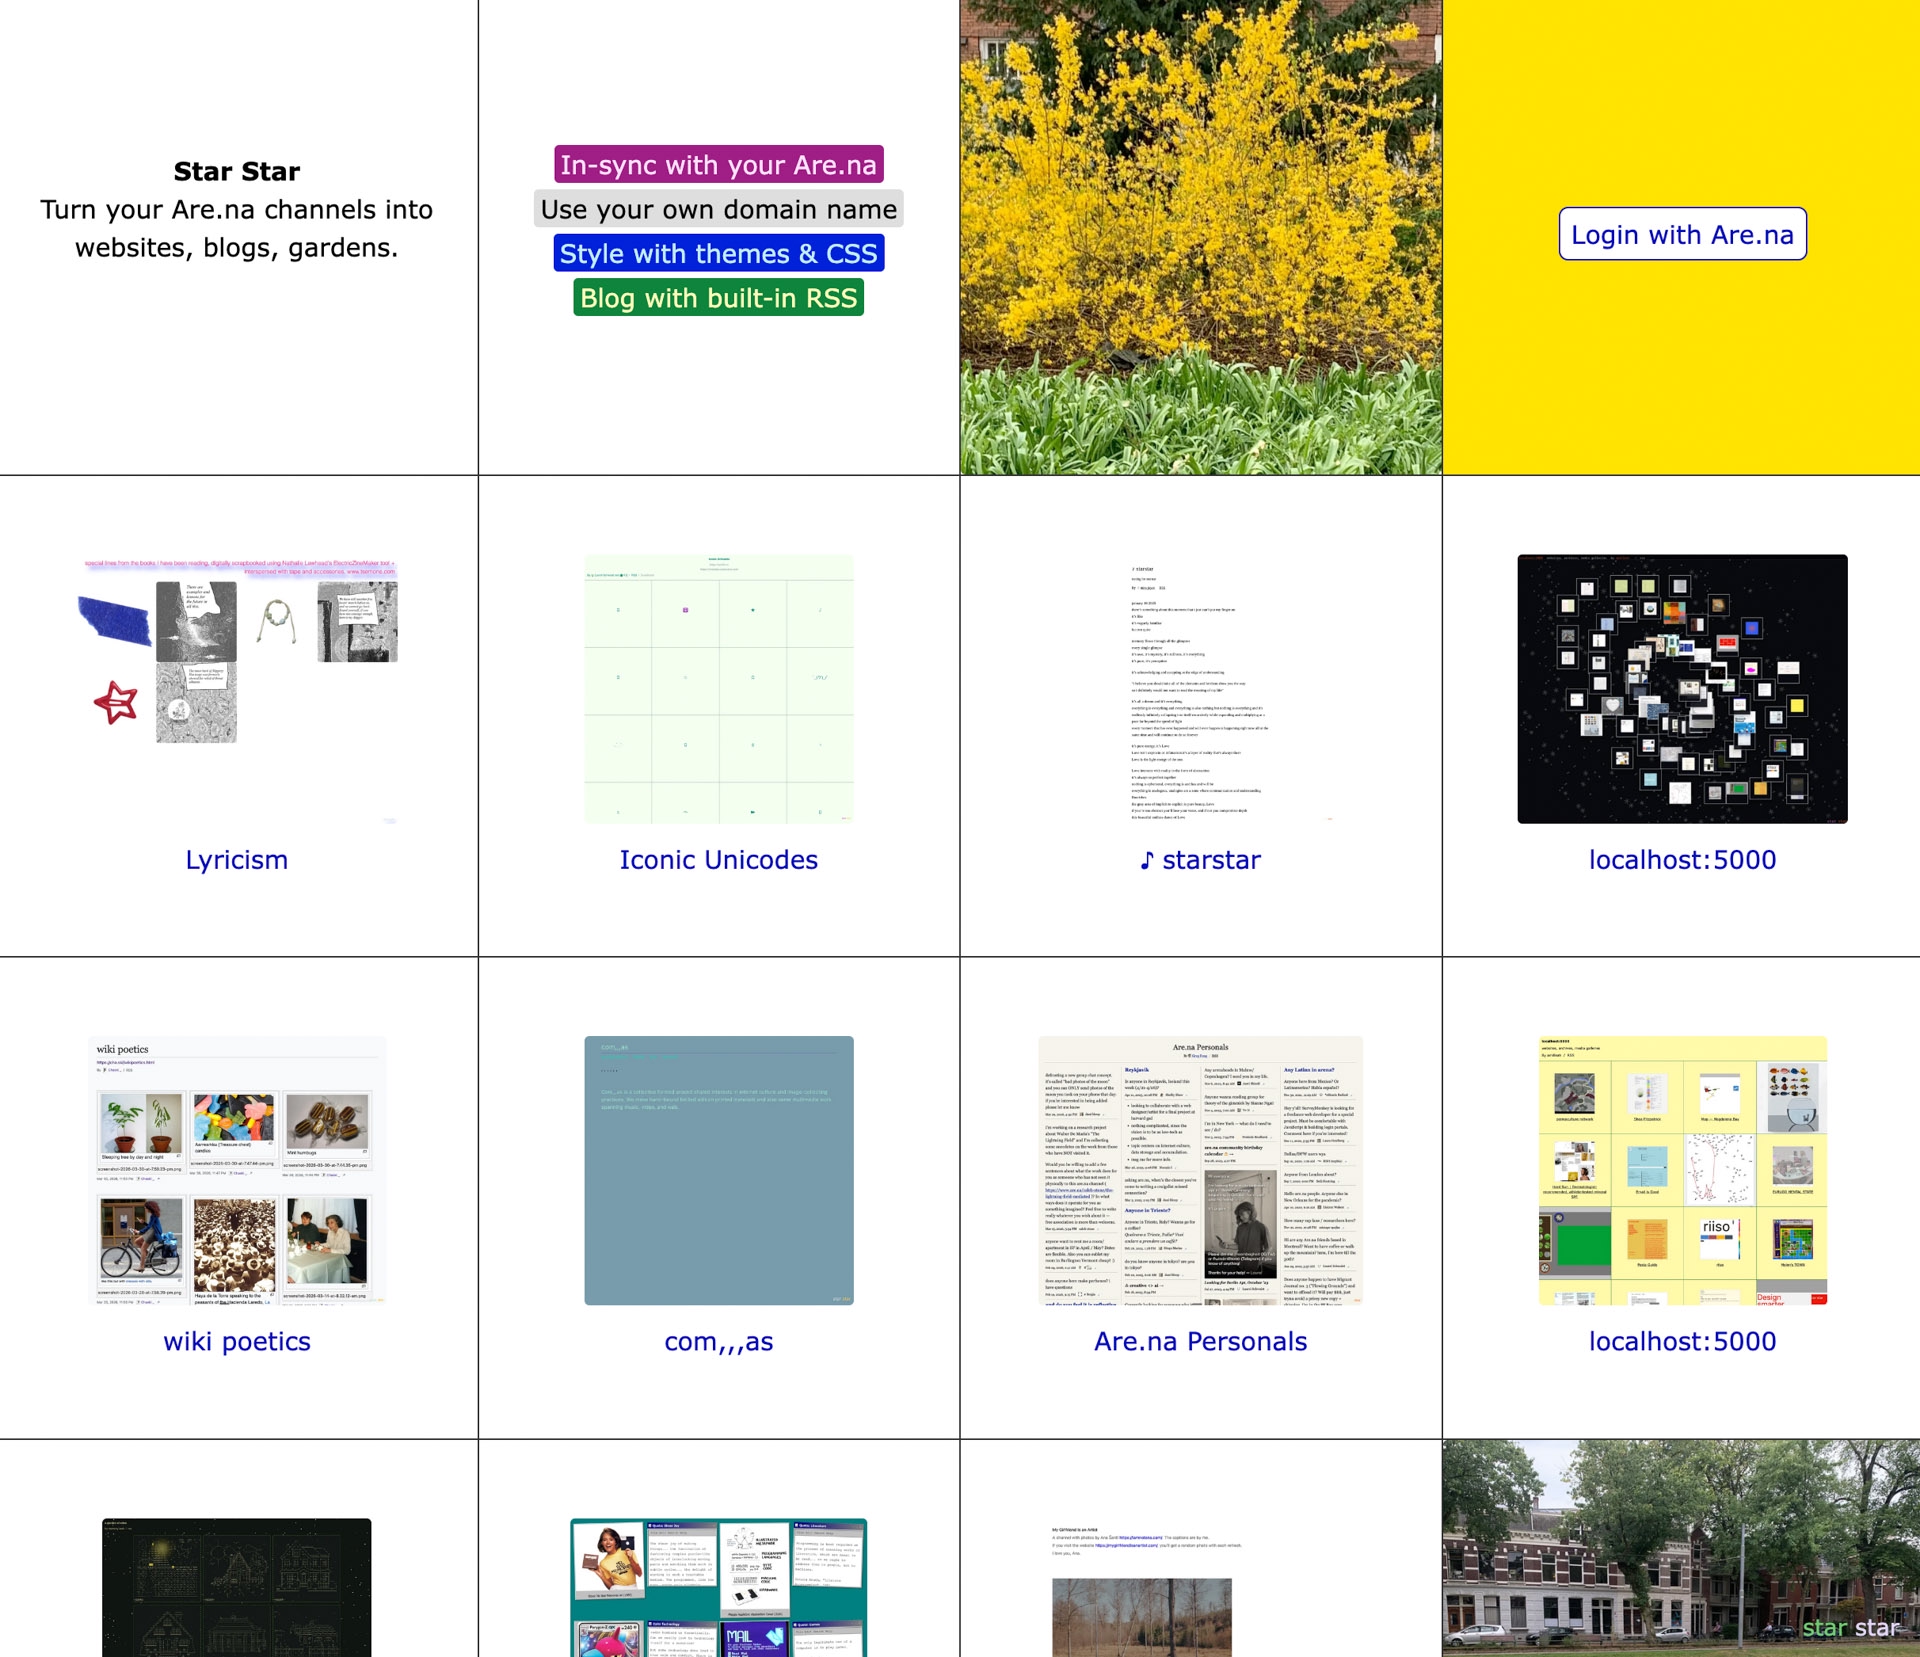Click the In-sync with your Are.na label
This screenshot has height=1657, width=1920.
point(718,165)
